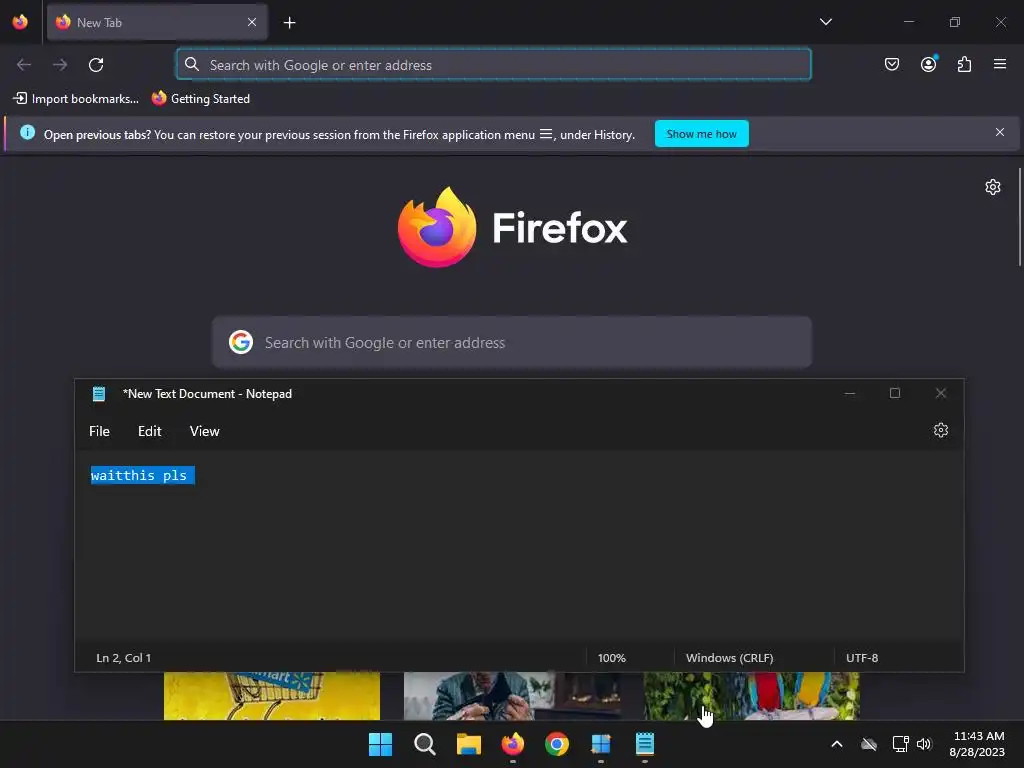Click Import bookmarks bookmark item
This screenshot has width=1024, height=768.
click(76, 99)
